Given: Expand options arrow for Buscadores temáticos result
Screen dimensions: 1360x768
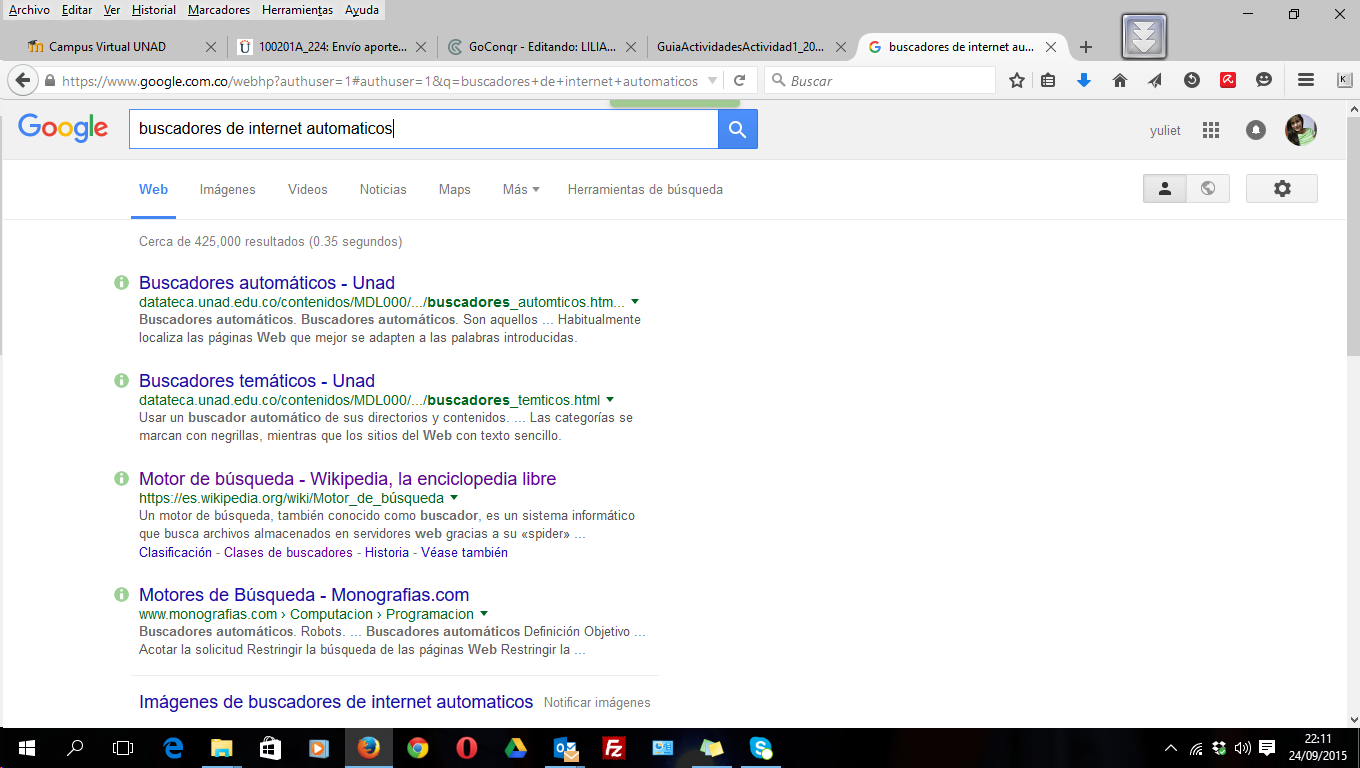Looking at the screenshot, I should (610, 400).
